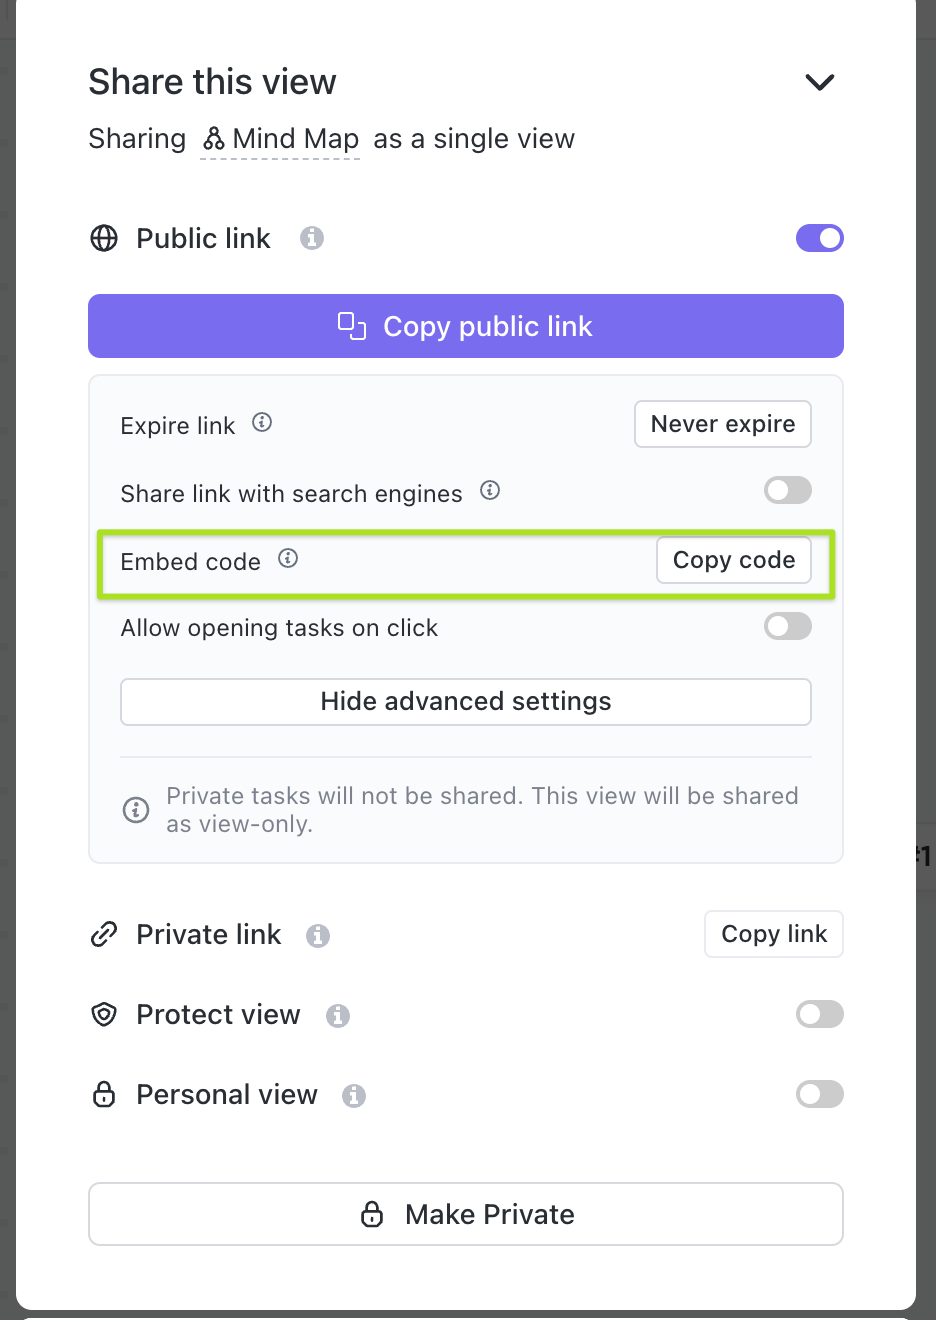Image resolution: width=936 pixels, height=1320 pixels.
Task: Click info icon next to Share link with search engines
Action: [x=490, y=490]
